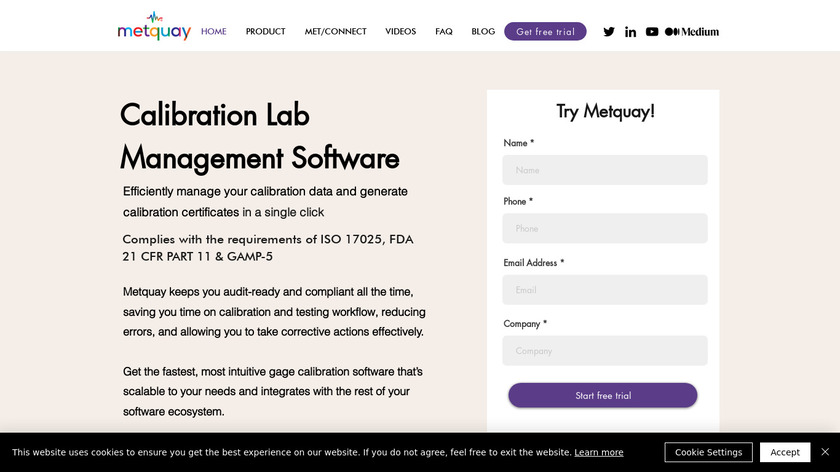Click the Get free trial button
Image resolution: width=840 pixels, height=472 pixels.
(x=545, y=32)
